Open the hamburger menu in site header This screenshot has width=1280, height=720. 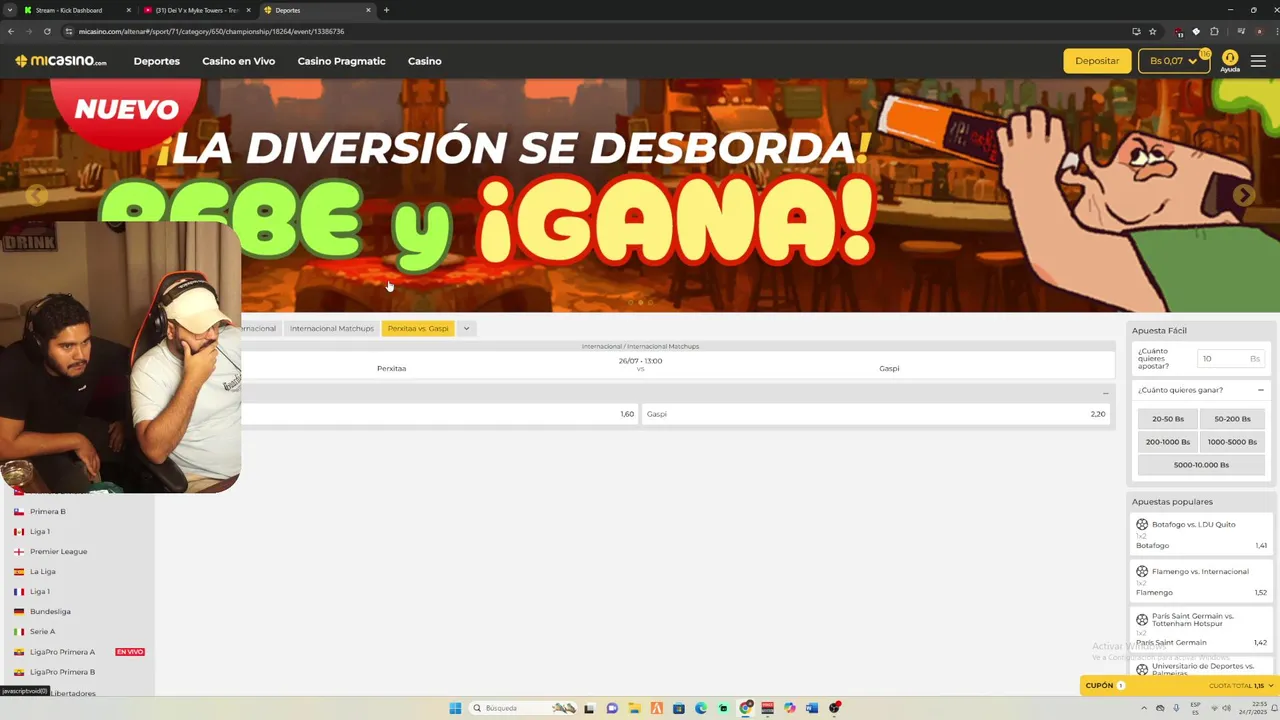[1258, 61]
